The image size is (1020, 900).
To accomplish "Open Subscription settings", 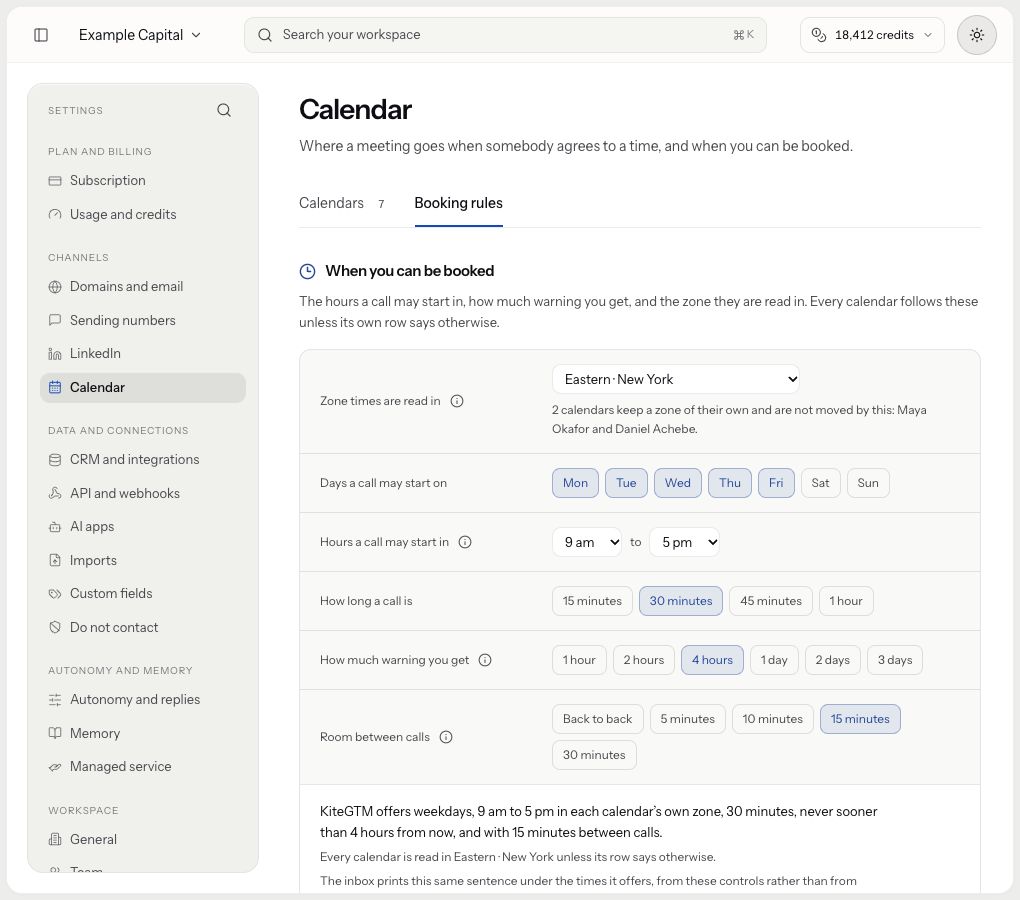I will pyautogui.click(x=143, y=181).
